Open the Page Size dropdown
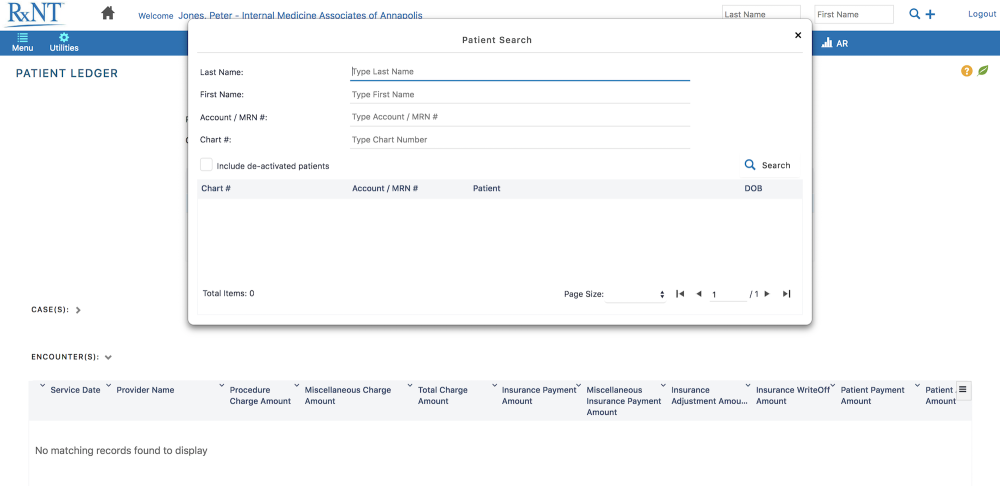 [635, 295]
